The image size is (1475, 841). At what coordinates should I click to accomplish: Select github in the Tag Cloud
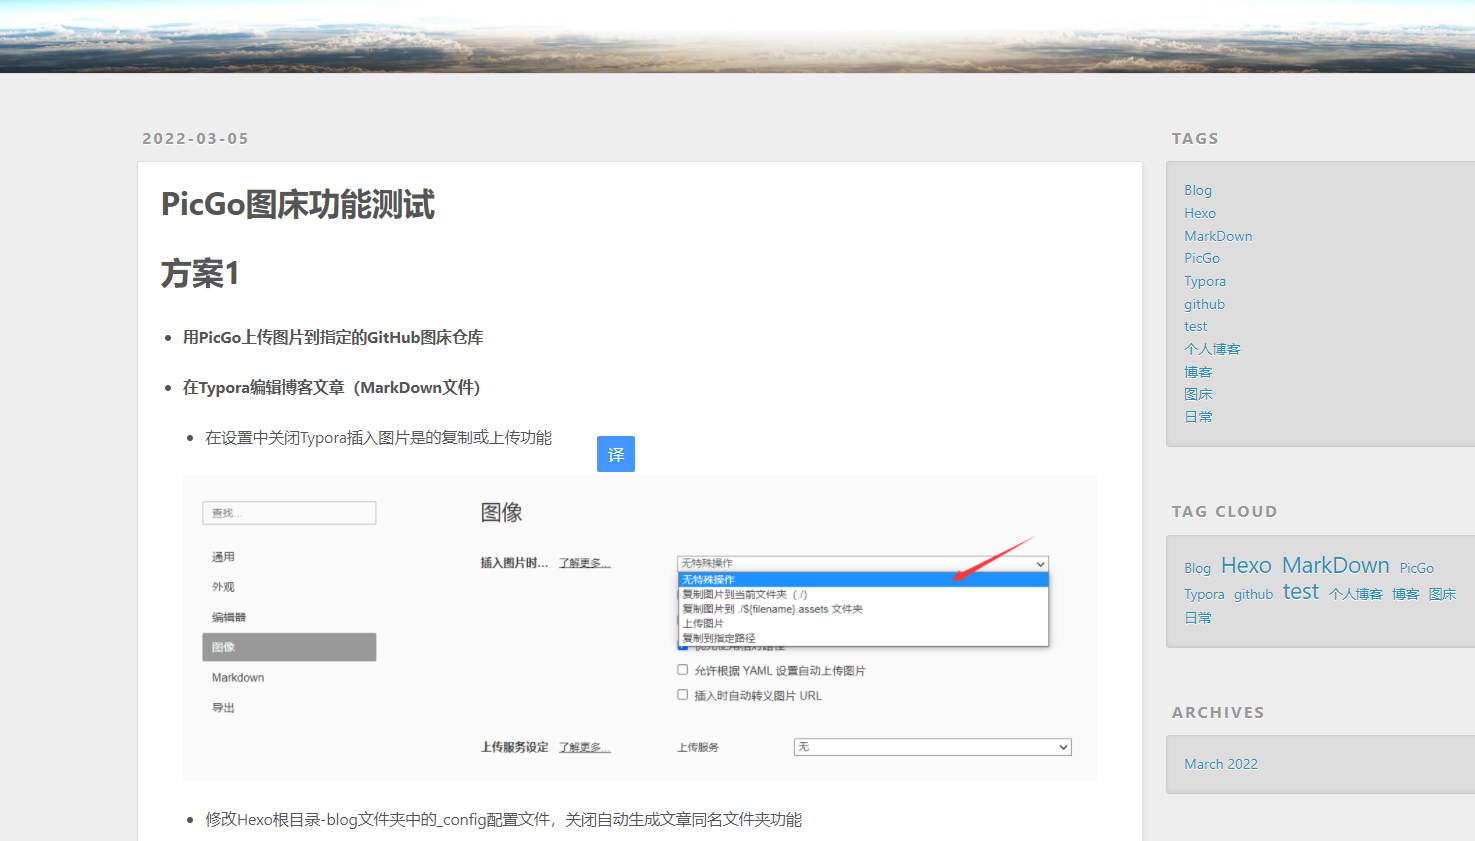pyautogui.click(x=1253, y=594)
